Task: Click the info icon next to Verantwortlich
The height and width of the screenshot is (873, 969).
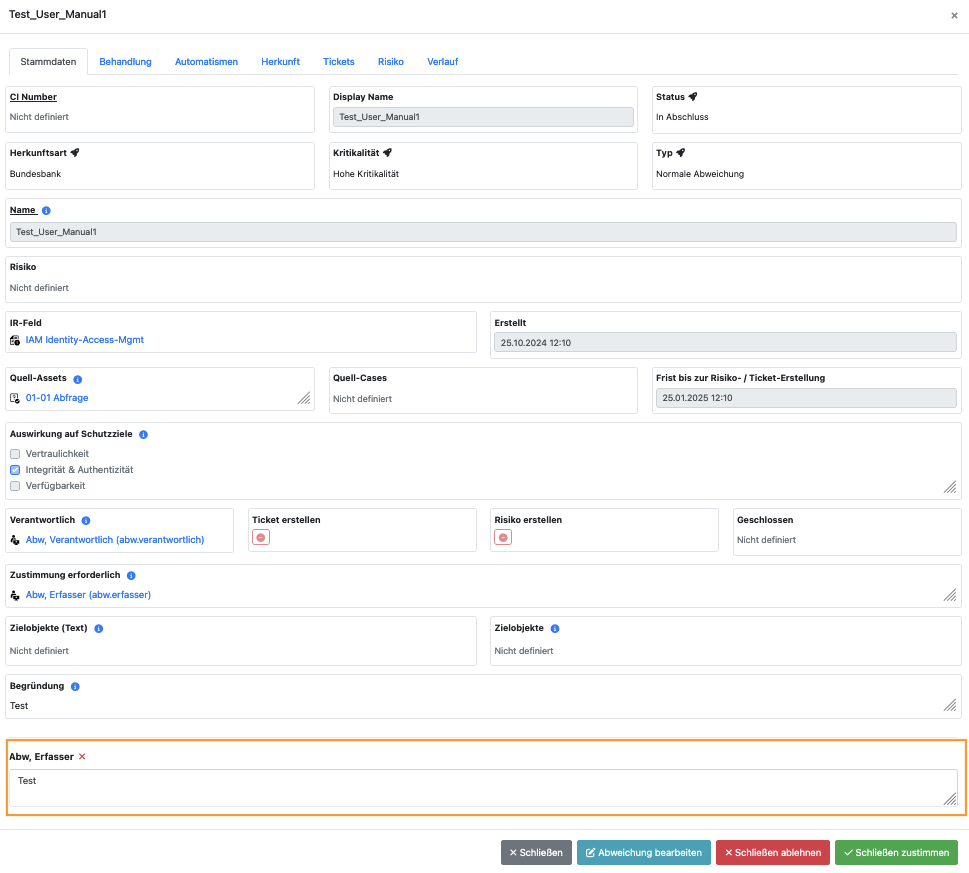Action: [x=86, y=521]
